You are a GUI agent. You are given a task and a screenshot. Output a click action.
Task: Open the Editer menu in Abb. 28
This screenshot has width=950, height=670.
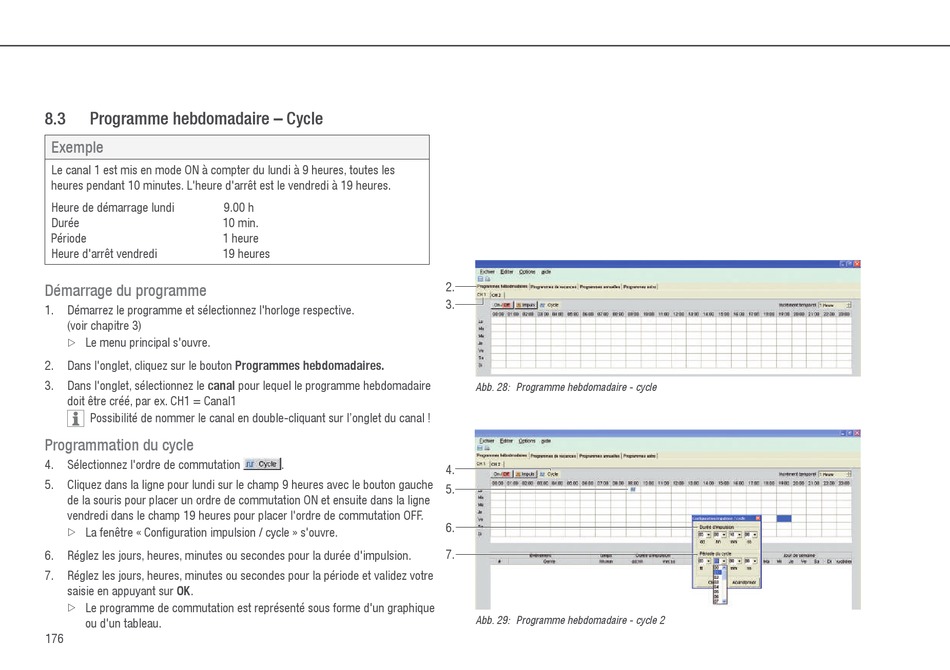coord(507,272)
